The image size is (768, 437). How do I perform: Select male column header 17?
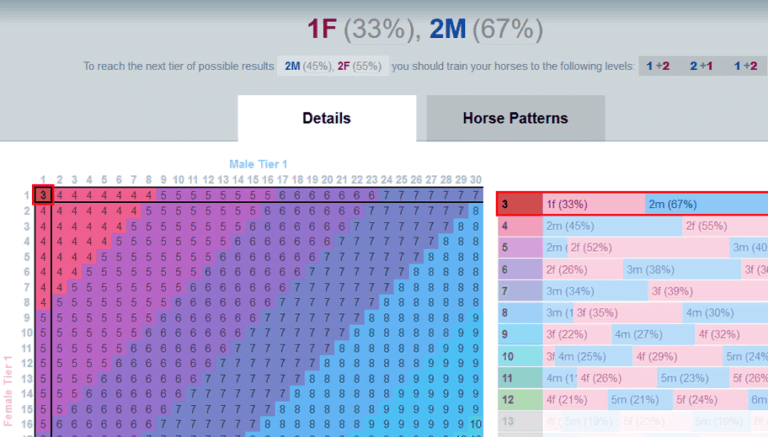(283, 180)
